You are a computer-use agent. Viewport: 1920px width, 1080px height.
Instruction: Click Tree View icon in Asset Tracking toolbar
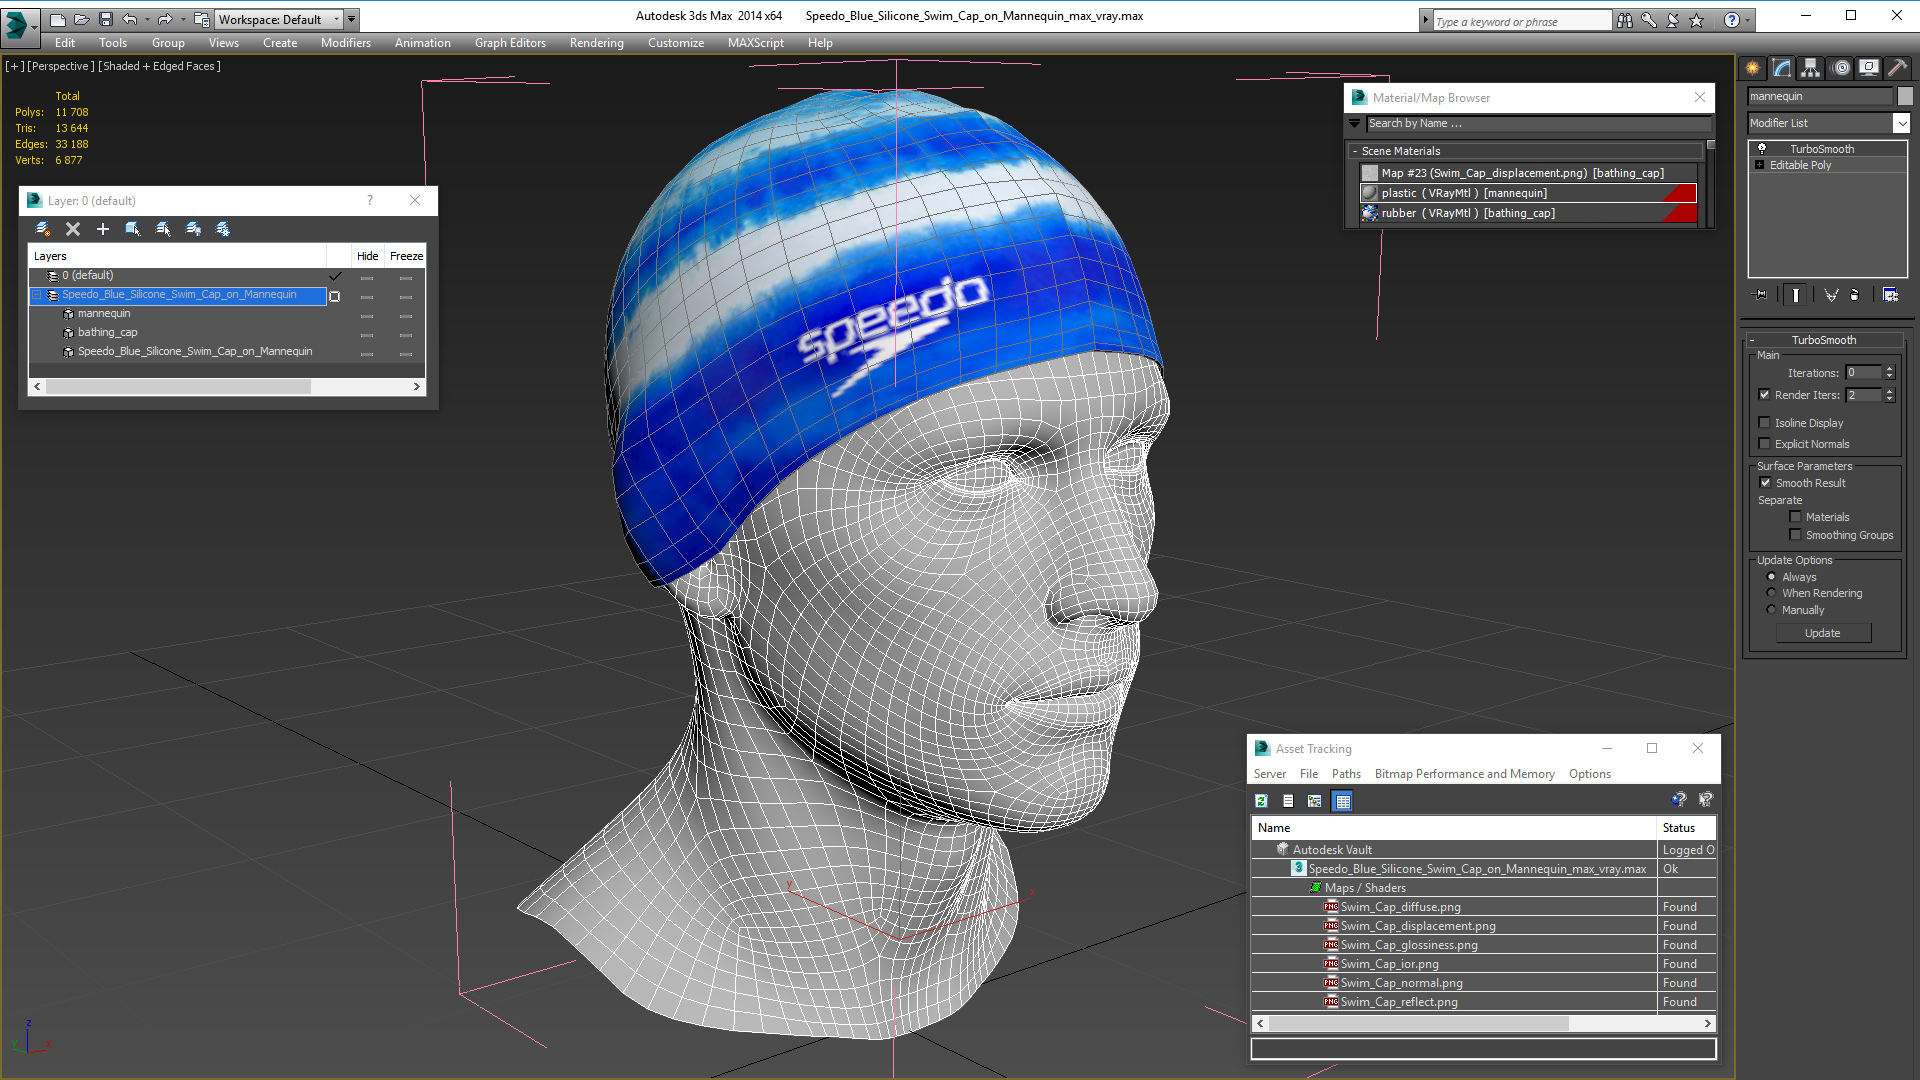(1315, 801)
